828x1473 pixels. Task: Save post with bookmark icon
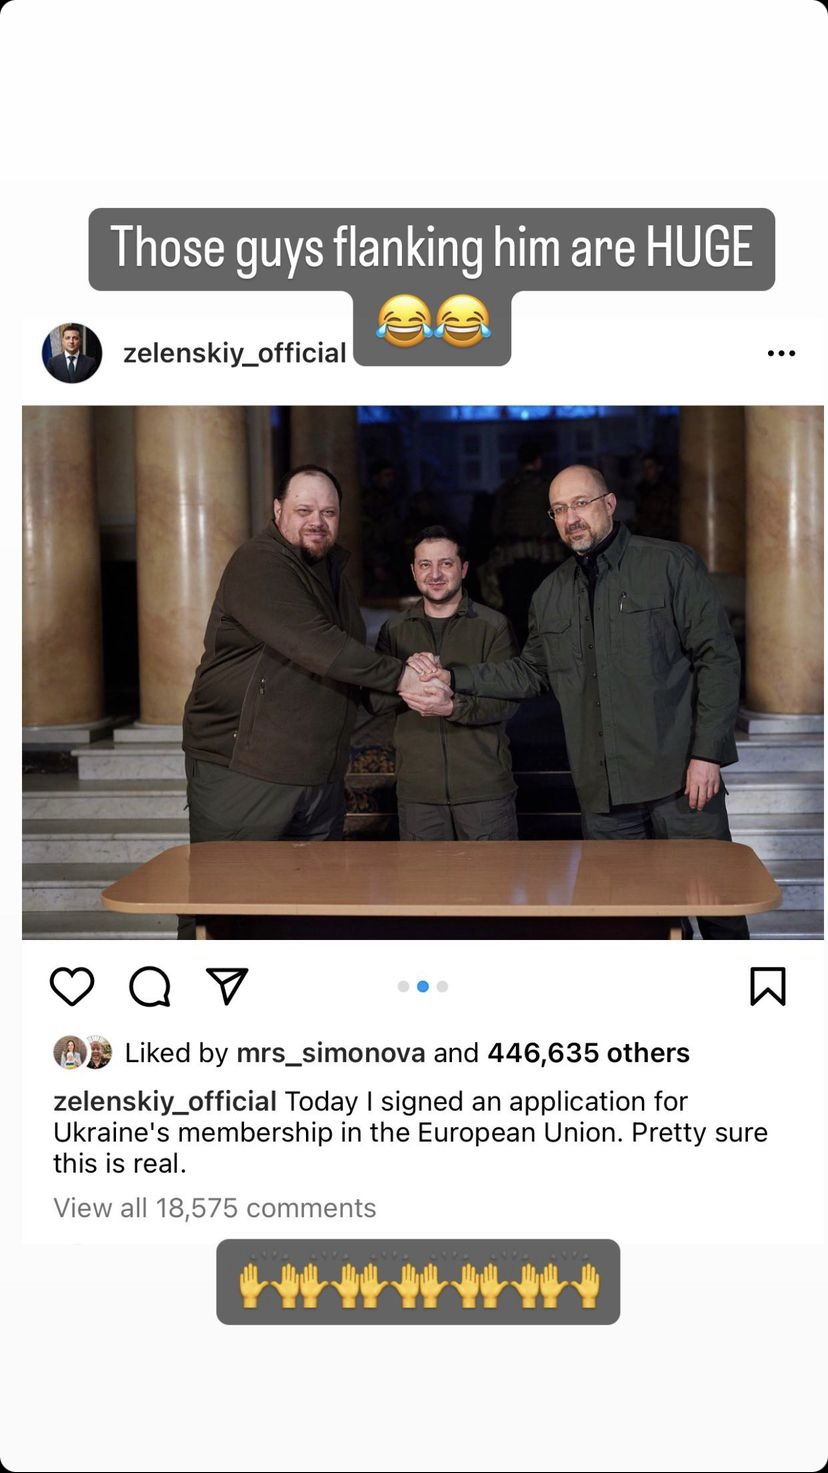tap(768, 986)
